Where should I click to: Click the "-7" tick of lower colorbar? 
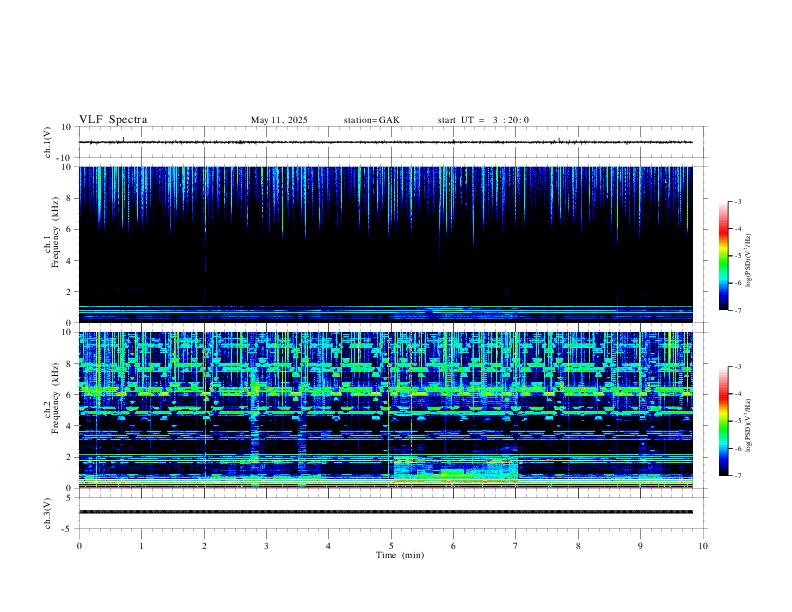tap(737, 476)
